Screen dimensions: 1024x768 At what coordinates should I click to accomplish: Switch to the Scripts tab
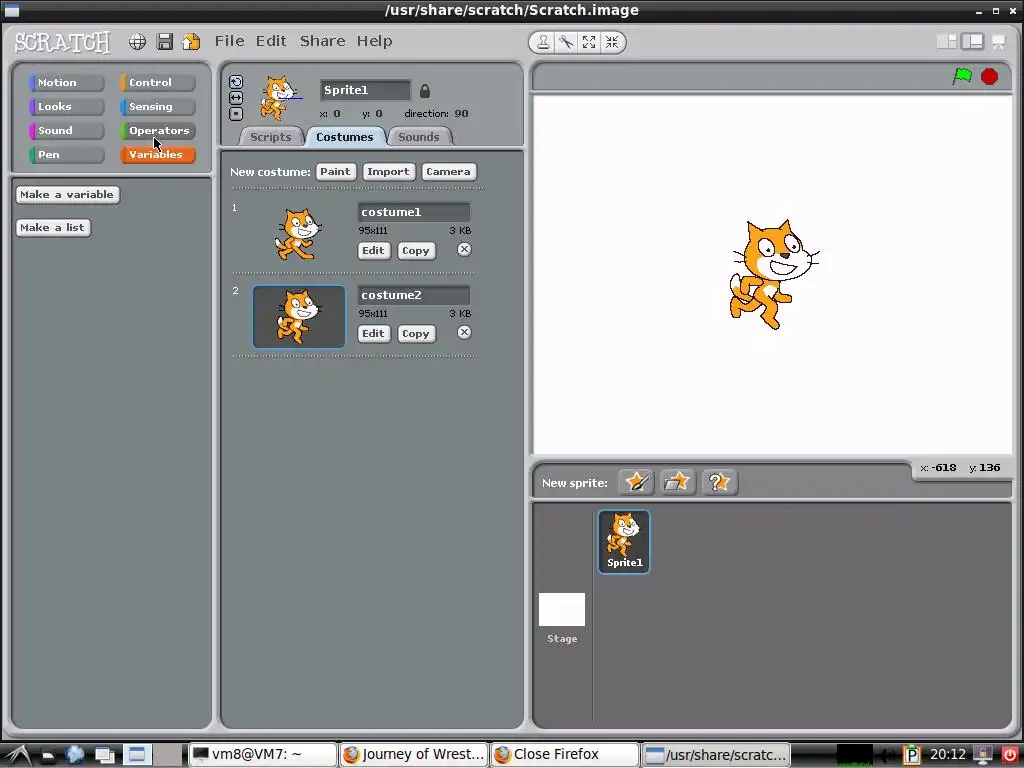(x=270, y=137)
